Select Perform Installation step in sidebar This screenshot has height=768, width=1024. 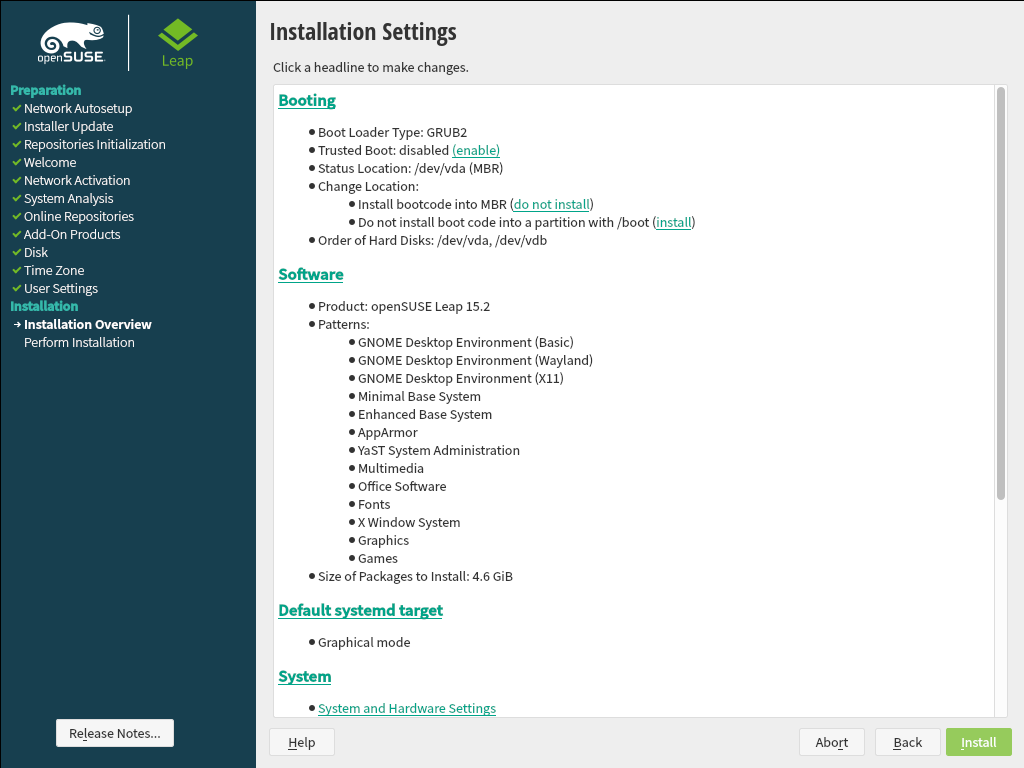click(x=79, y=342)
